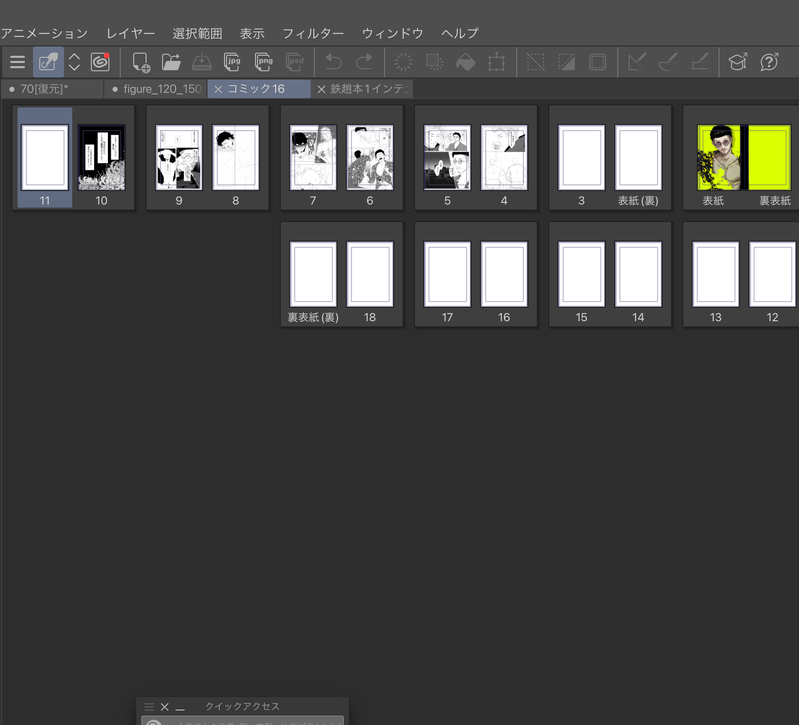The image size is (799, 725).
Task: Select page 5 thumbnail
Action: (x=447, y=157)
